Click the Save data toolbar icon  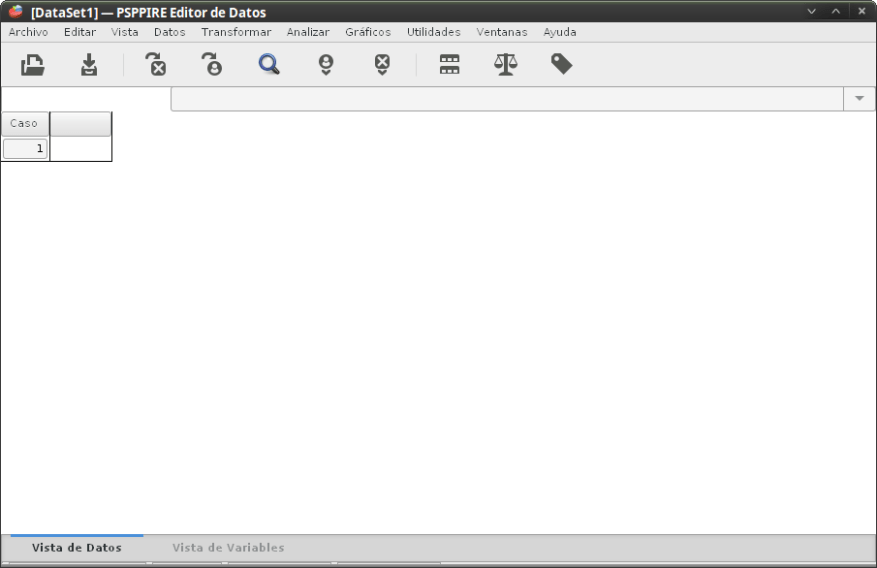coord(89,65)
